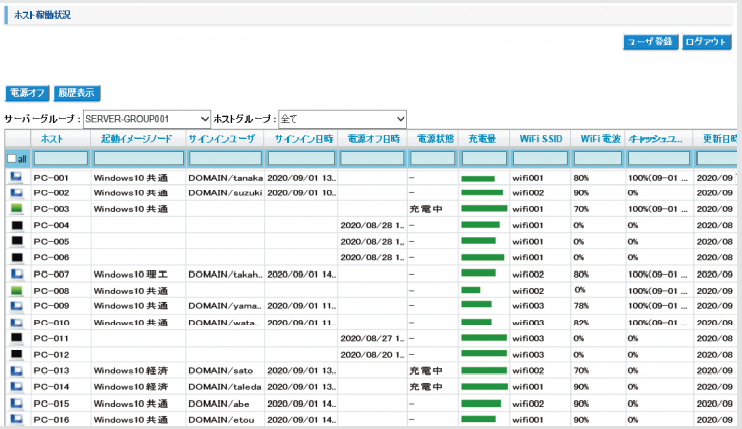742x429 pixels.
Task: Click the black PC-005 powered-off icon
Action: 17,241
